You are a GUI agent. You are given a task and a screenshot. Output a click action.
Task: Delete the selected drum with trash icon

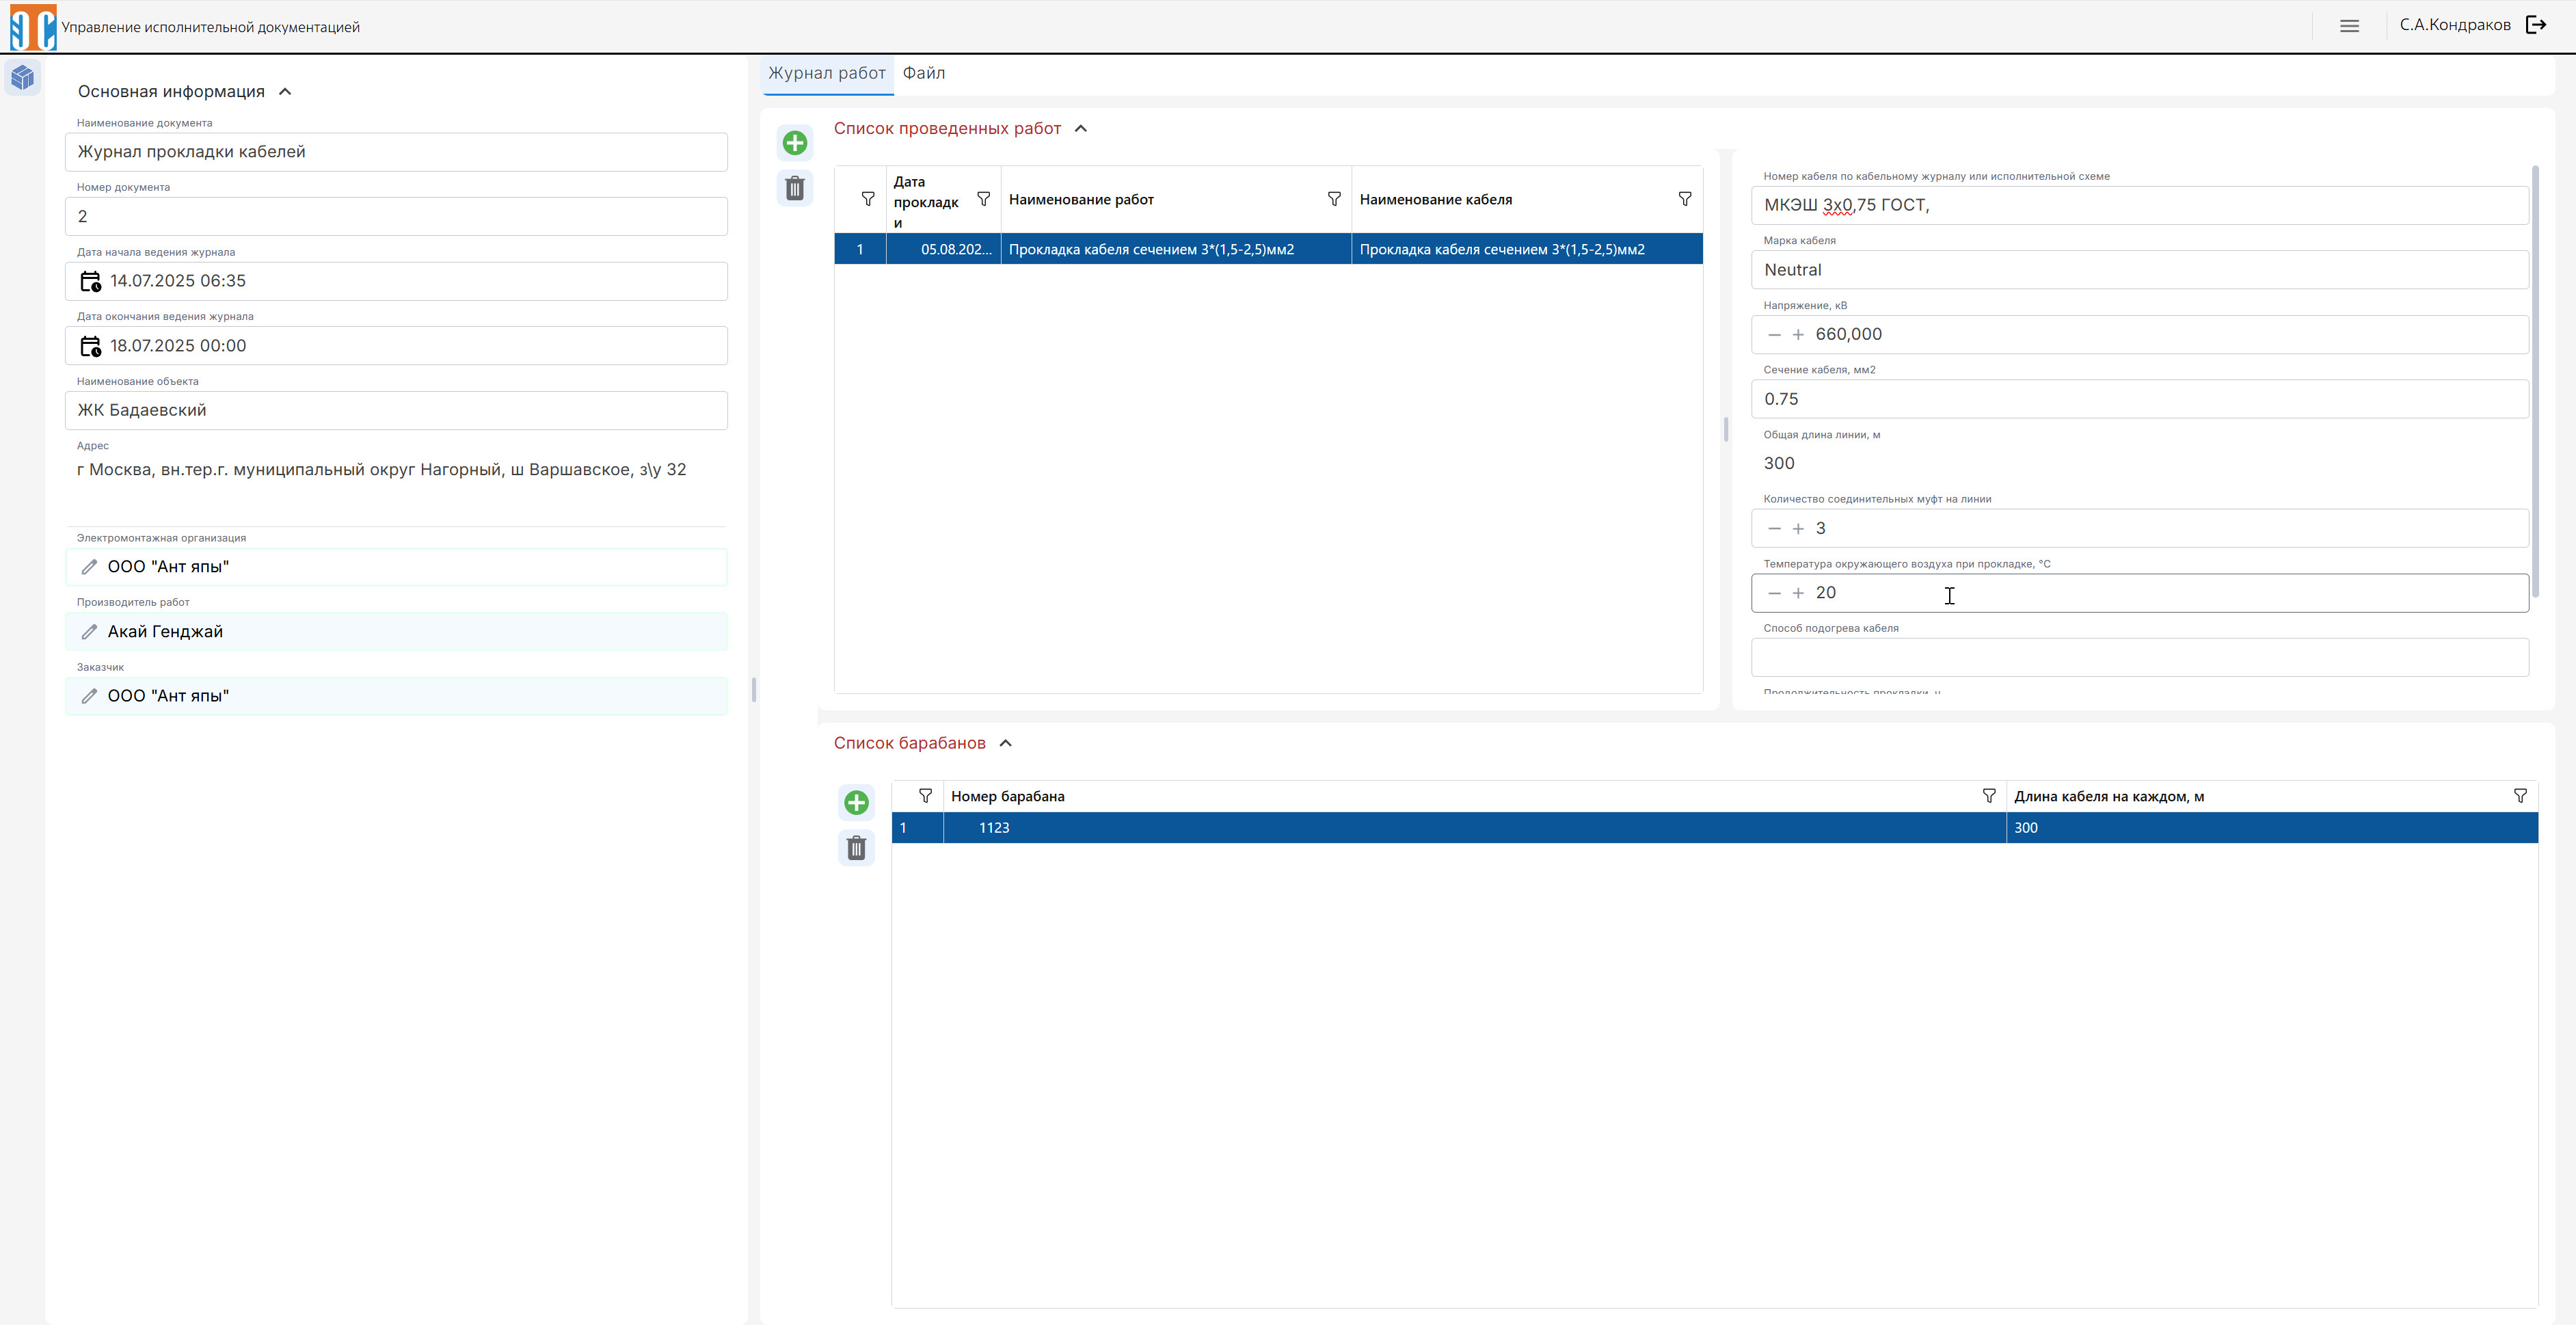(x=856, y=848)
